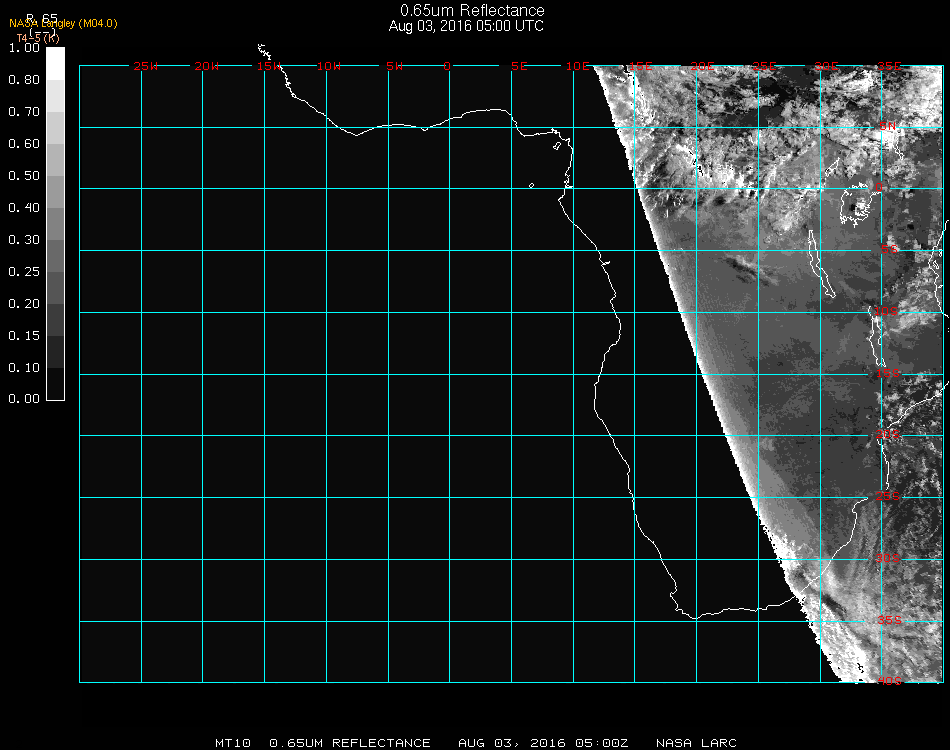
Task: Click the 0.60 colorbar scale value
Action: (x=24, y=144)
